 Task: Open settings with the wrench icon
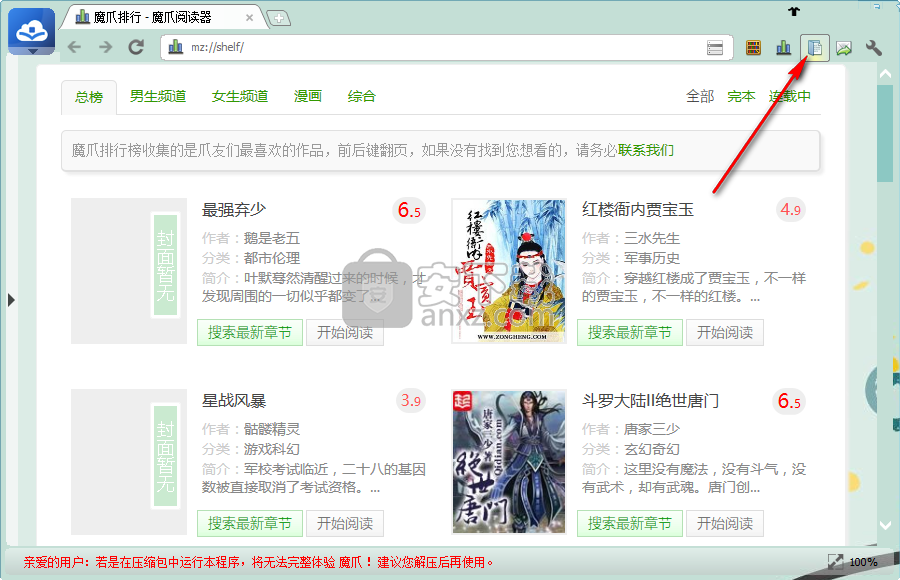[x=874, y=48]
